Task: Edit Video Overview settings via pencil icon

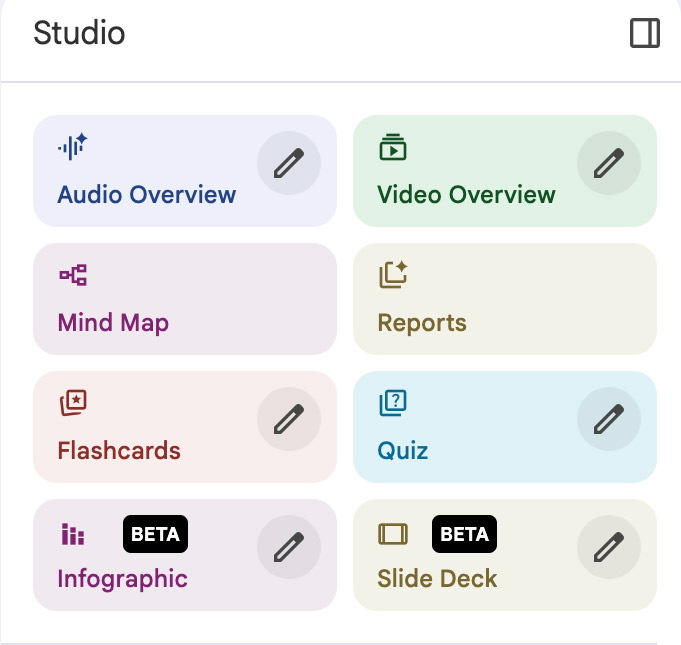Action: tap(609, 163)
